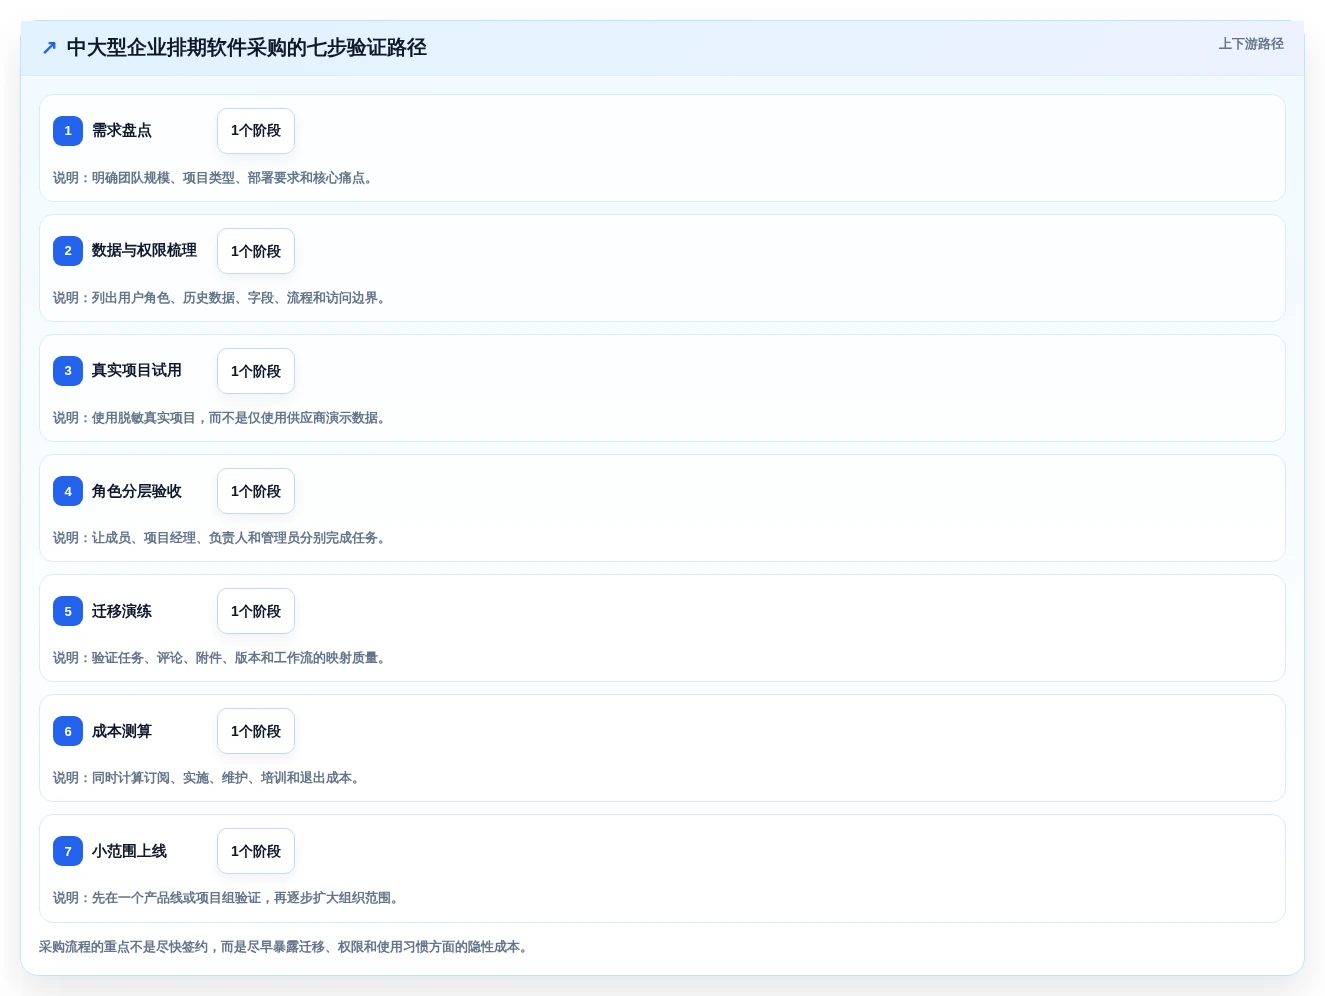The height and width of the screenshot is (996, 1325).
Task: Click the 1个阶段 button for 迁移演练
Action: pyautogui.click(x=256, y=611)
